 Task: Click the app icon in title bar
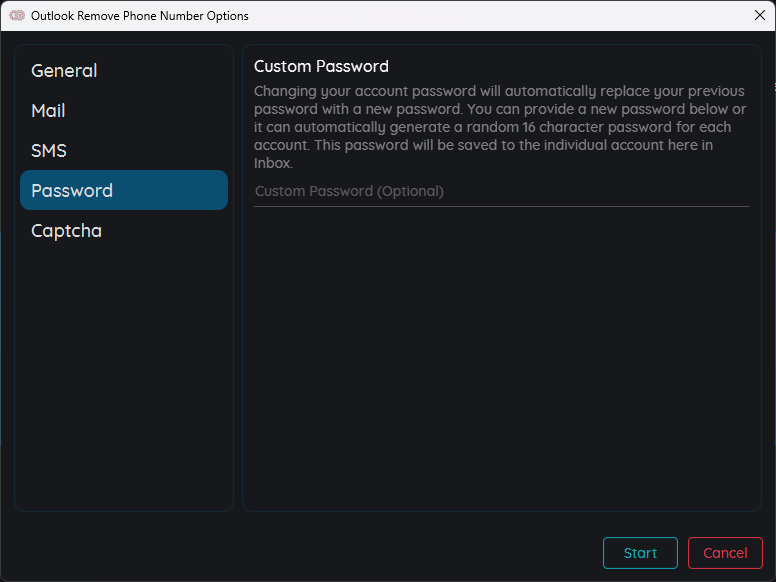(x=17, y=15)
